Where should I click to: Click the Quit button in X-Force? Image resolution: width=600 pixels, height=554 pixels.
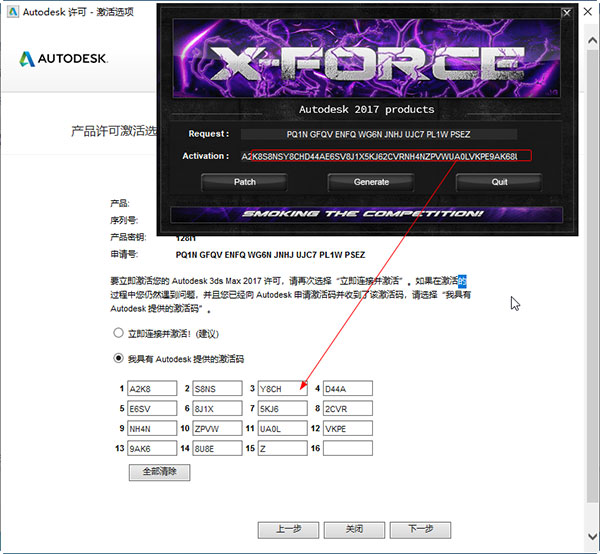(x=499, y=182)
